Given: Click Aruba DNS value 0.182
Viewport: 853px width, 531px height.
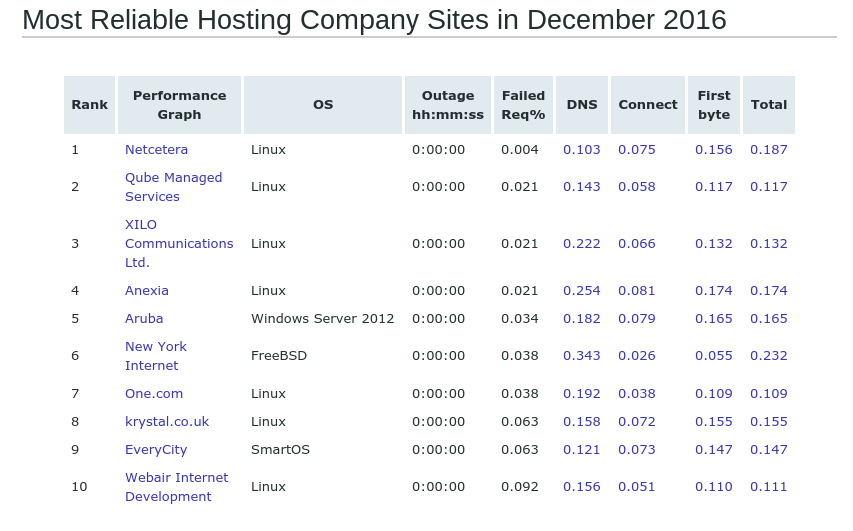Looking at the screenshot, I should 582,318.
